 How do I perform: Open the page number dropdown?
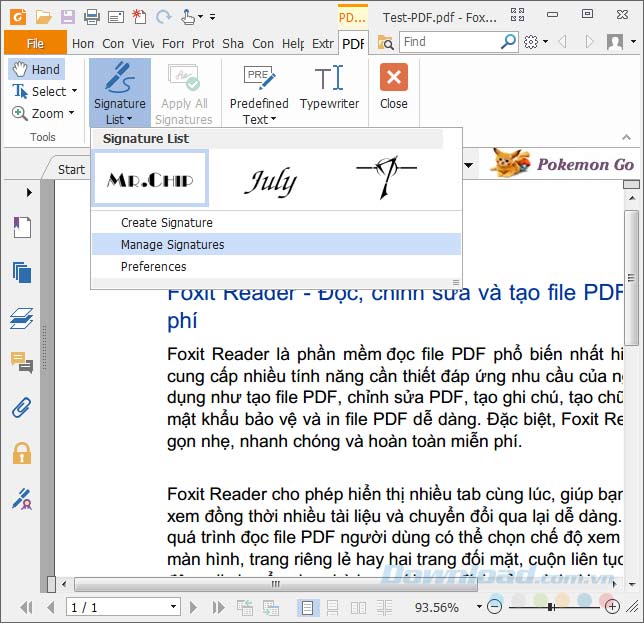[x=173, y=607]
